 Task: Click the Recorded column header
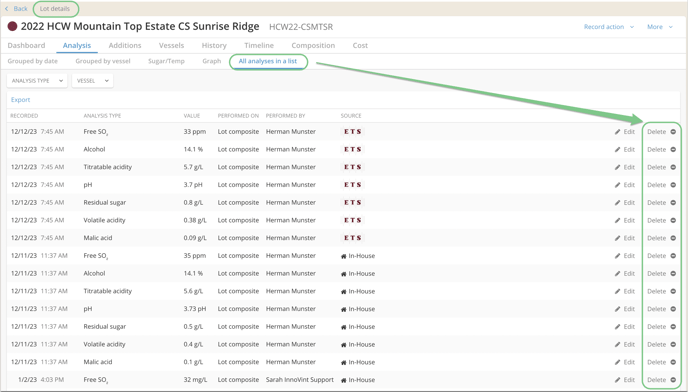[24, 116]
